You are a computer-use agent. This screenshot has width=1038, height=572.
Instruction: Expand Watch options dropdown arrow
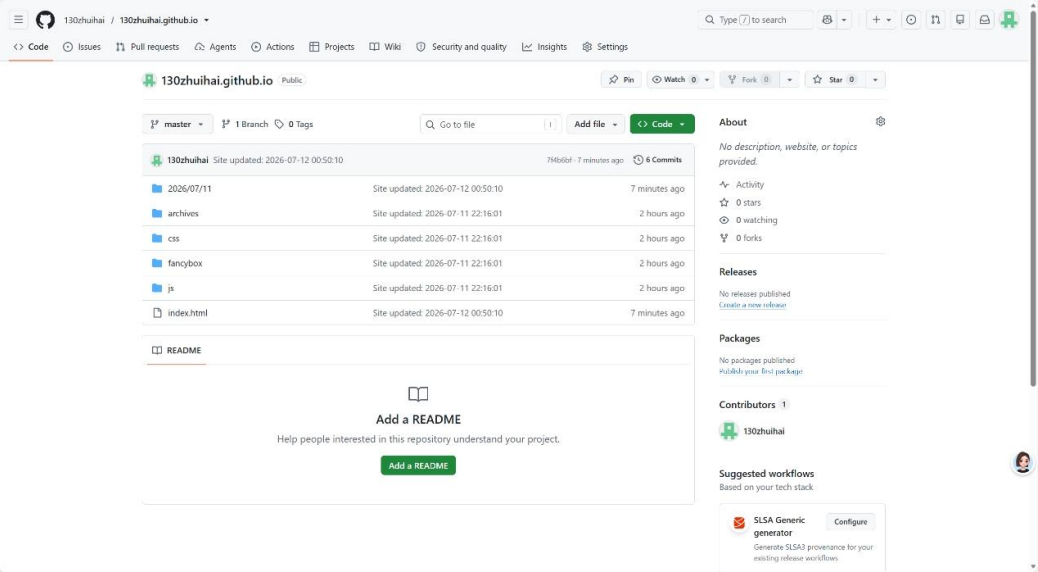(707, 79)
